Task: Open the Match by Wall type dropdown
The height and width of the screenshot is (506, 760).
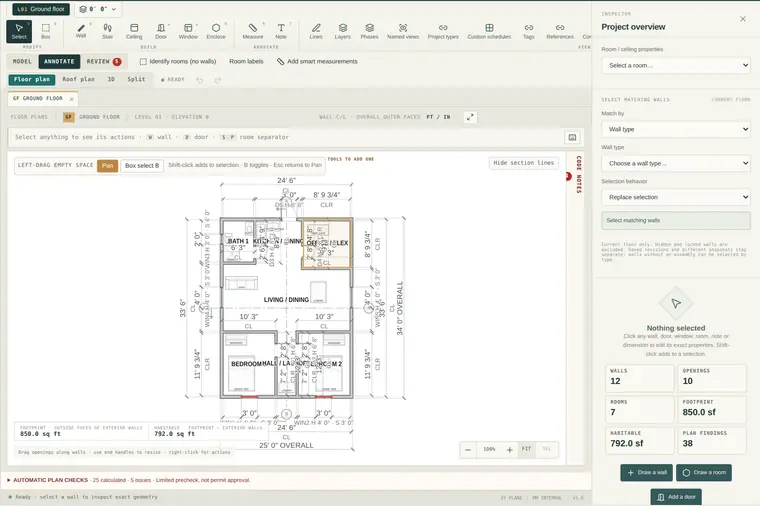Action: coord(676,129)
